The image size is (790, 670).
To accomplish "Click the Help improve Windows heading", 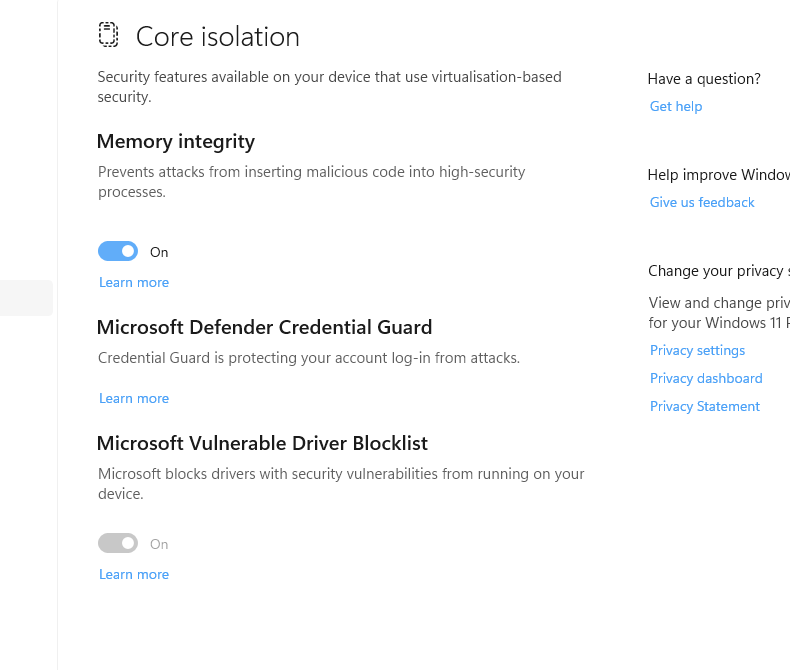I will click(x=718, y=175).
